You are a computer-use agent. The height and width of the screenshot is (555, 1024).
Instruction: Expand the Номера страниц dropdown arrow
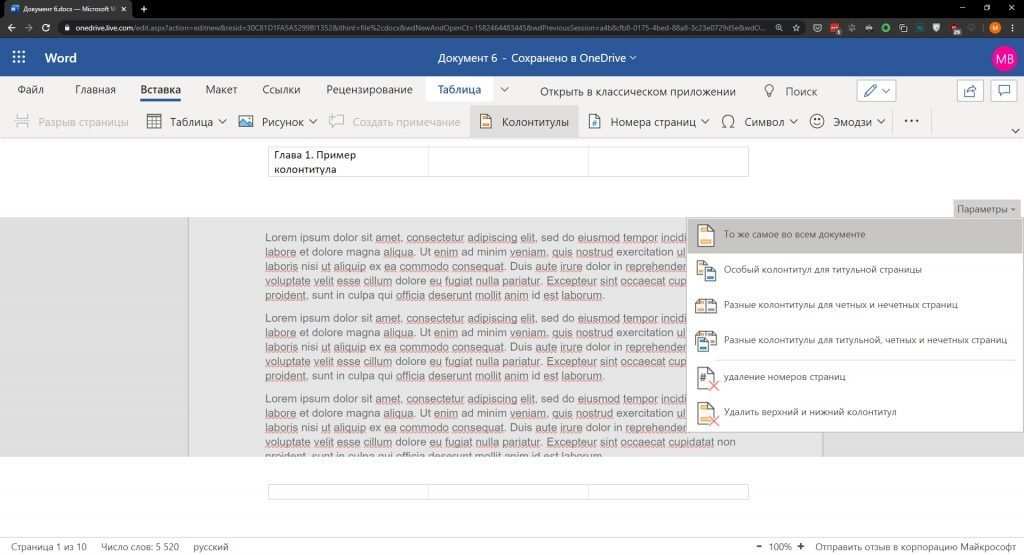point(705,121)
